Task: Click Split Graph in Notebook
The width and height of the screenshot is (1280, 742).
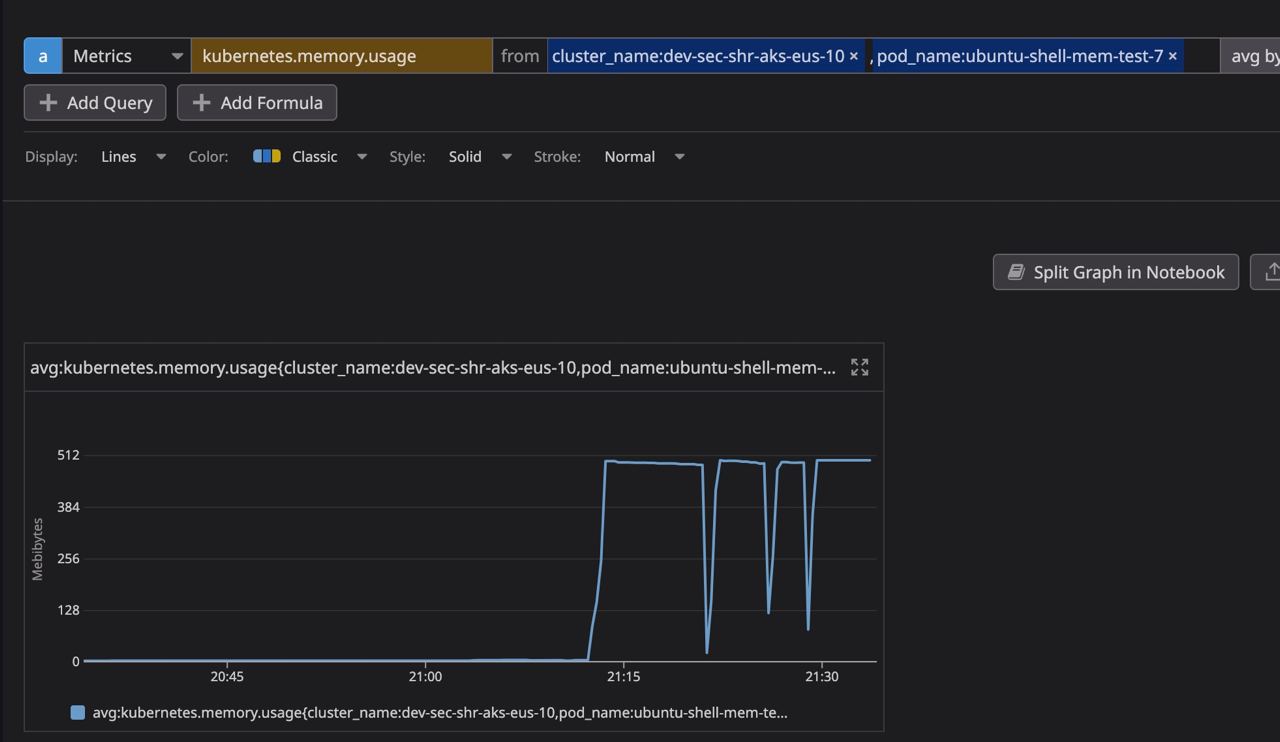Action: point(1115,271)
